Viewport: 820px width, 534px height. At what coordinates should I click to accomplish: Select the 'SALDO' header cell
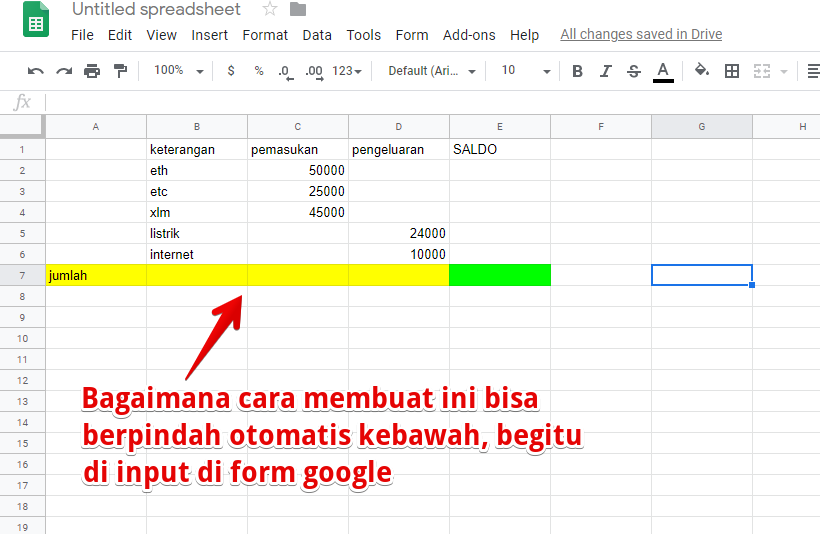(499, 150)
